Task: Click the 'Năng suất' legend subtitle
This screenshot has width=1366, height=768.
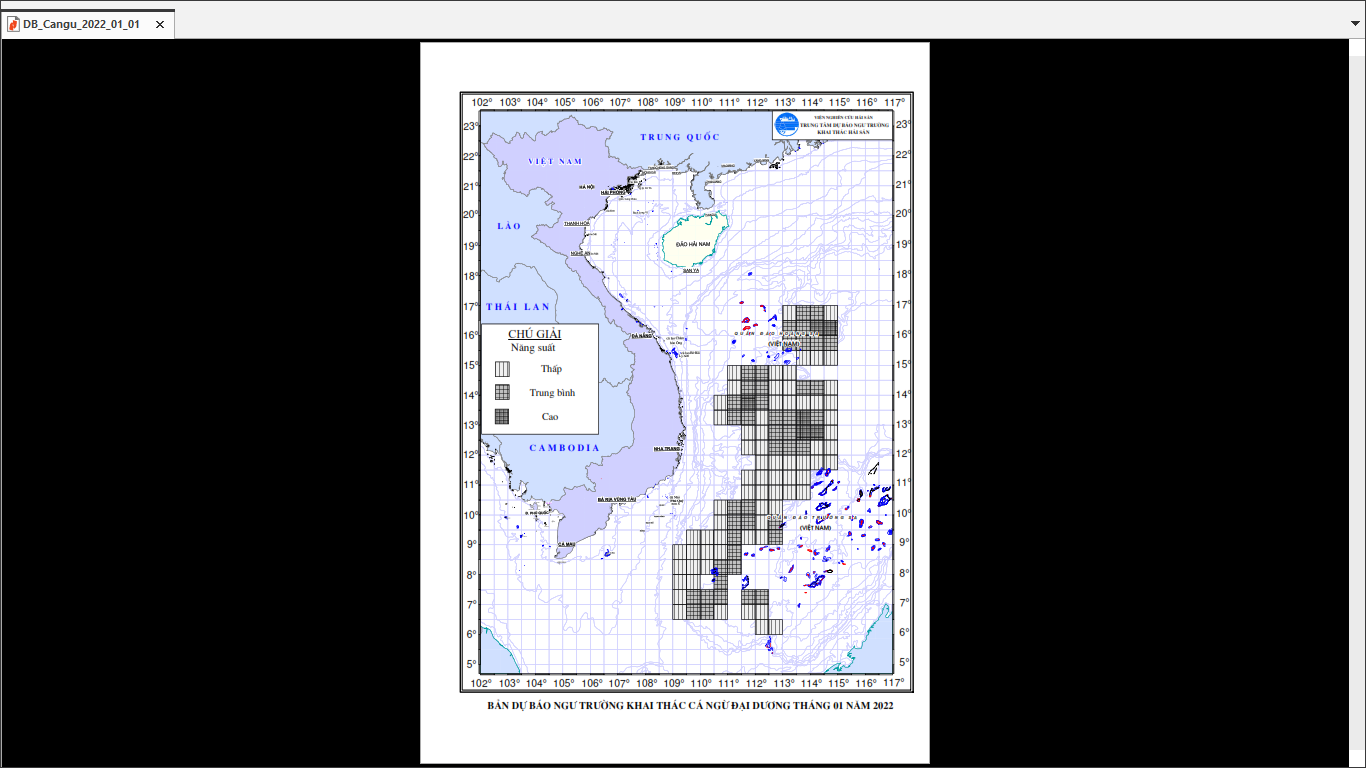Action: pos(533,348)
